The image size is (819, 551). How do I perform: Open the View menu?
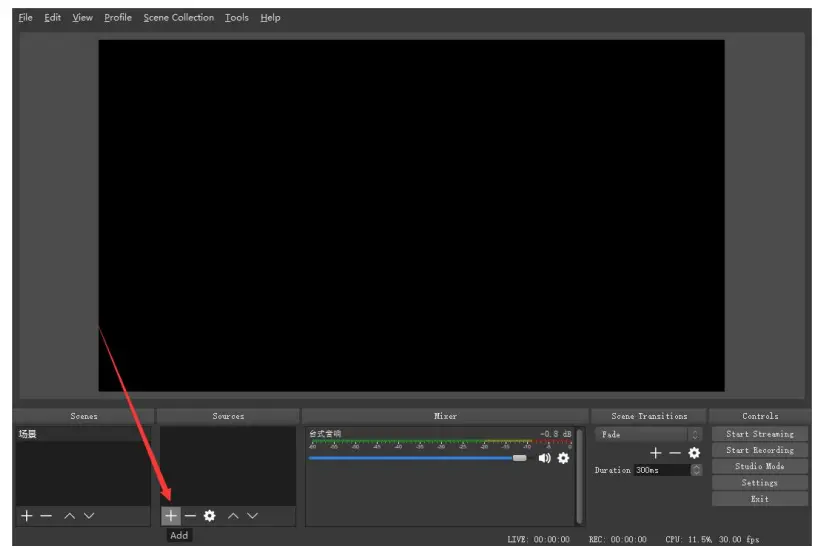pos(83,18)
